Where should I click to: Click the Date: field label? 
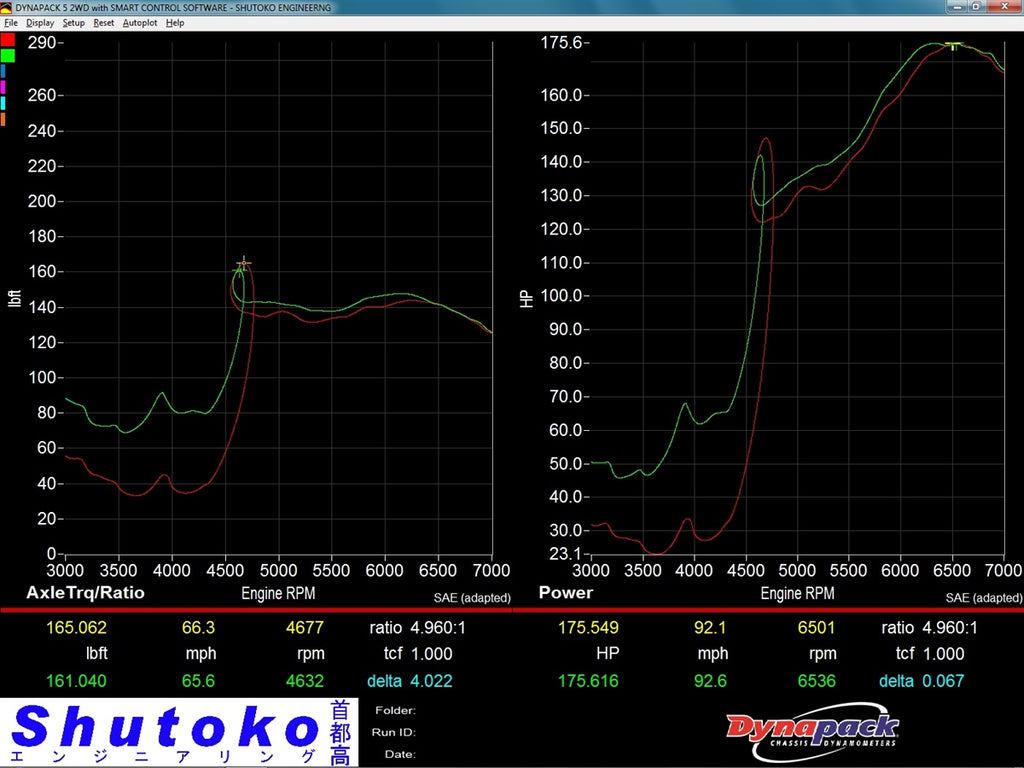pos(400,754)
